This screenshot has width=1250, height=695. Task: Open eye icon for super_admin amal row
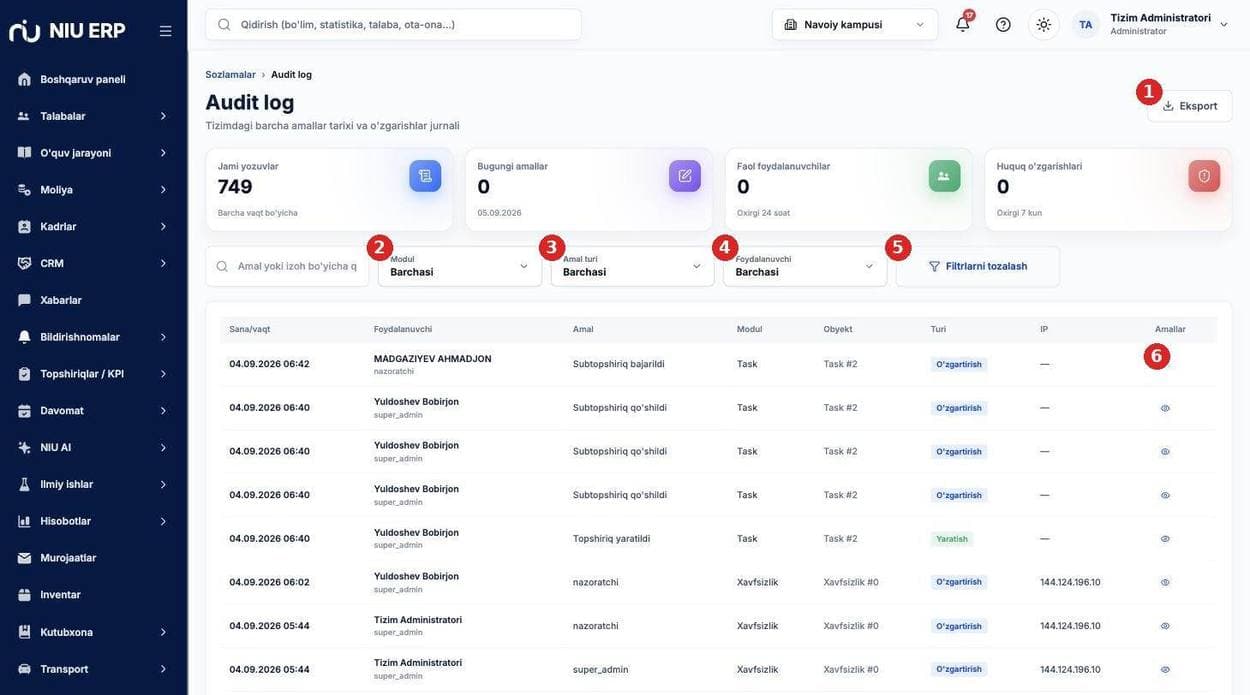pyautogui.click(x=1165, y=670)
